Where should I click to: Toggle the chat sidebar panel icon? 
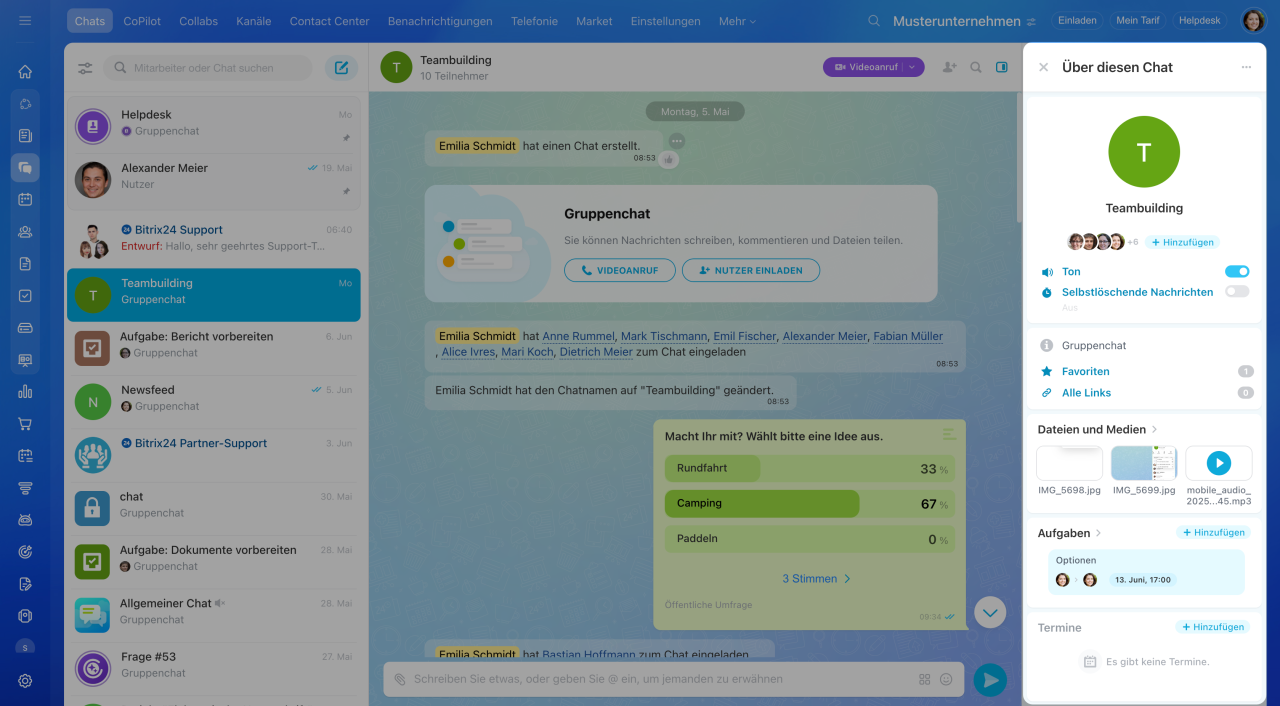click(1002, 67)
